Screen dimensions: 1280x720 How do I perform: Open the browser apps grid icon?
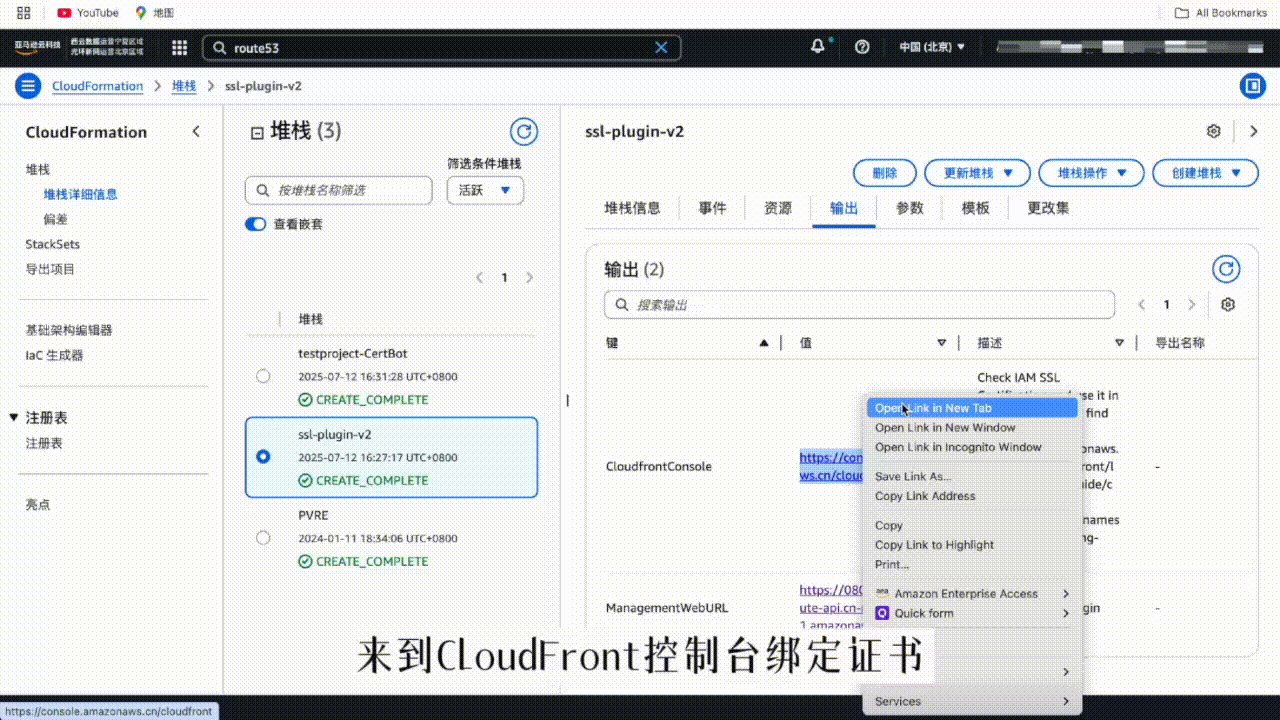pyautogui.click(x=24, y=13)
